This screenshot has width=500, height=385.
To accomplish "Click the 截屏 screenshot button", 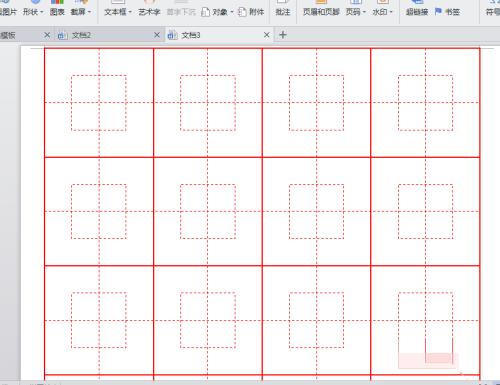I will click(x=78, y=12).
